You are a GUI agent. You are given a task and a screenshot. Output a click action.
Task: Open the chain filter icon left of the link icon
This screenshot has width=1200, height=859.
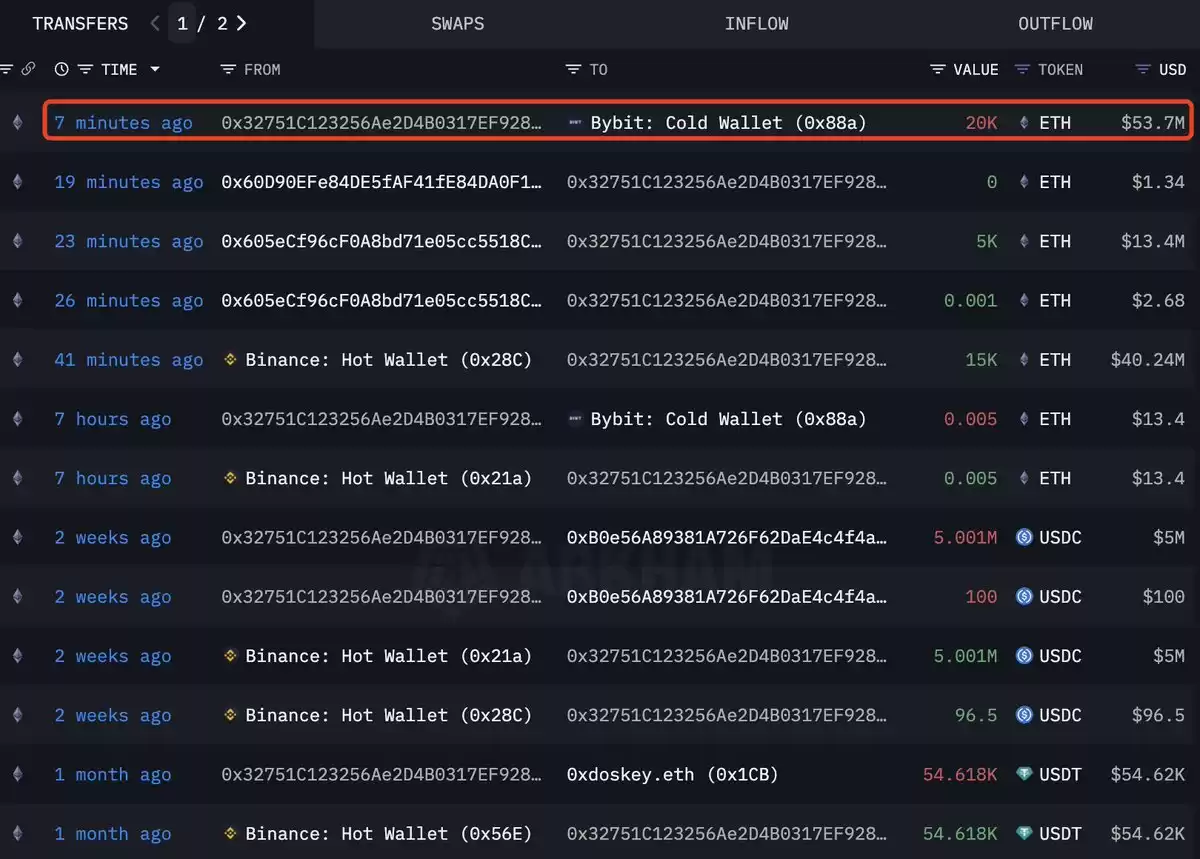(x=6, y=69)
